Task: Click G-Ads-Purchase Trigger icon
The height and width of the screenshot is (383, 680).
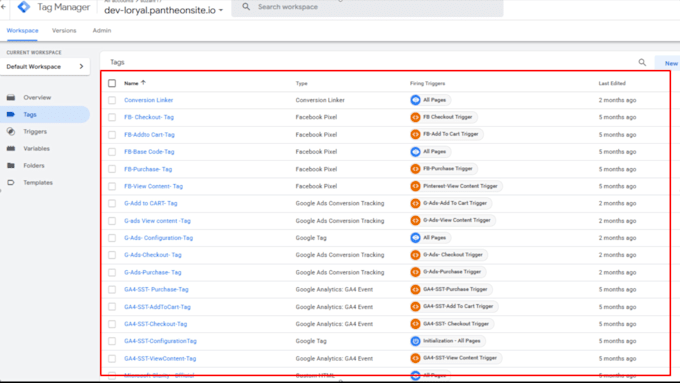Action: point(415,272)
